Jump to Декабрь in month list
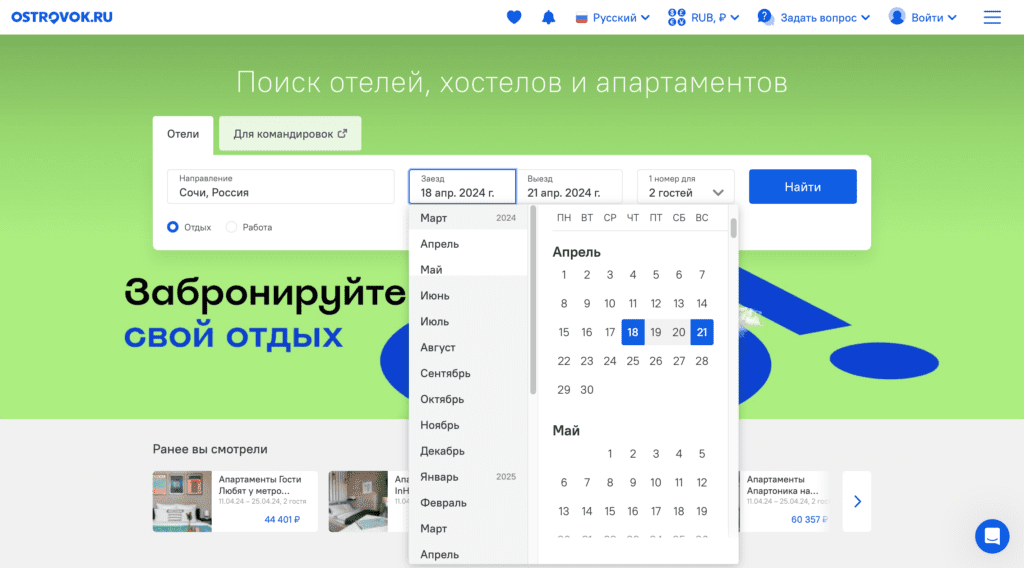 (468, 451)
